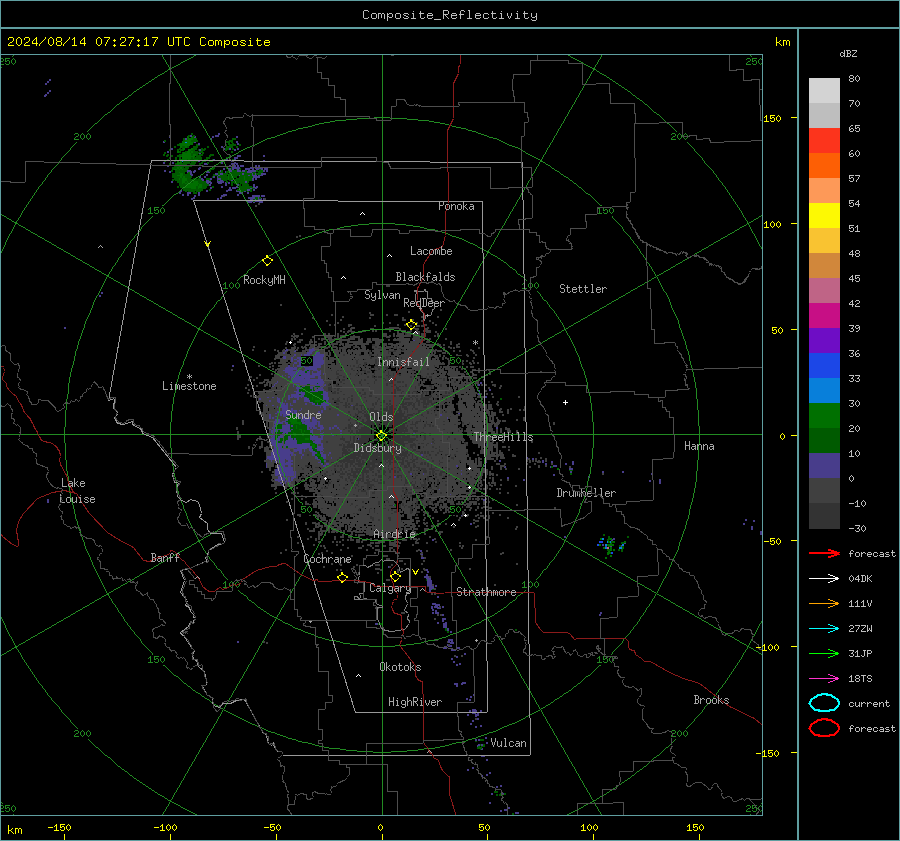The width and height of the screenshot is (900, 841).
Task: Click the asterisk marker above Limestone
Action: (x=189, y=377)
